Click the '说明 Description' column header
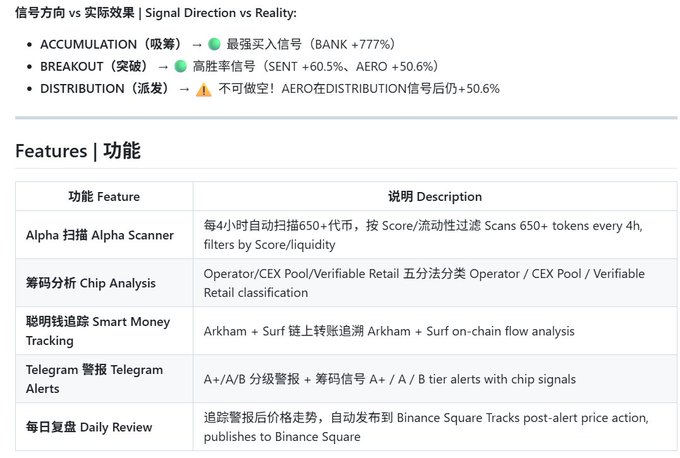The image size is (680, 458). coord(435,196)
